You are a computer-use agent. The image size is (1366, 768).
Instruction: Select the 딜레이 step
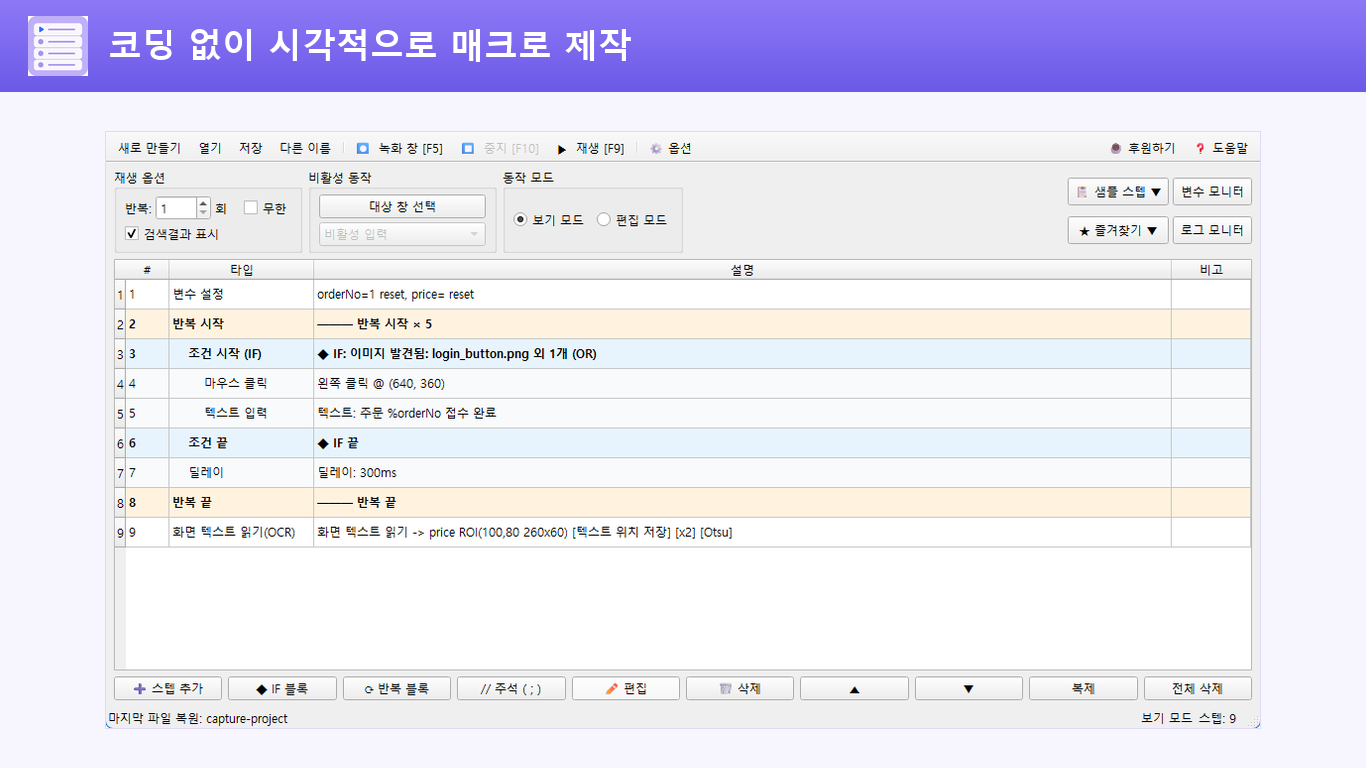tap(683, 473)
